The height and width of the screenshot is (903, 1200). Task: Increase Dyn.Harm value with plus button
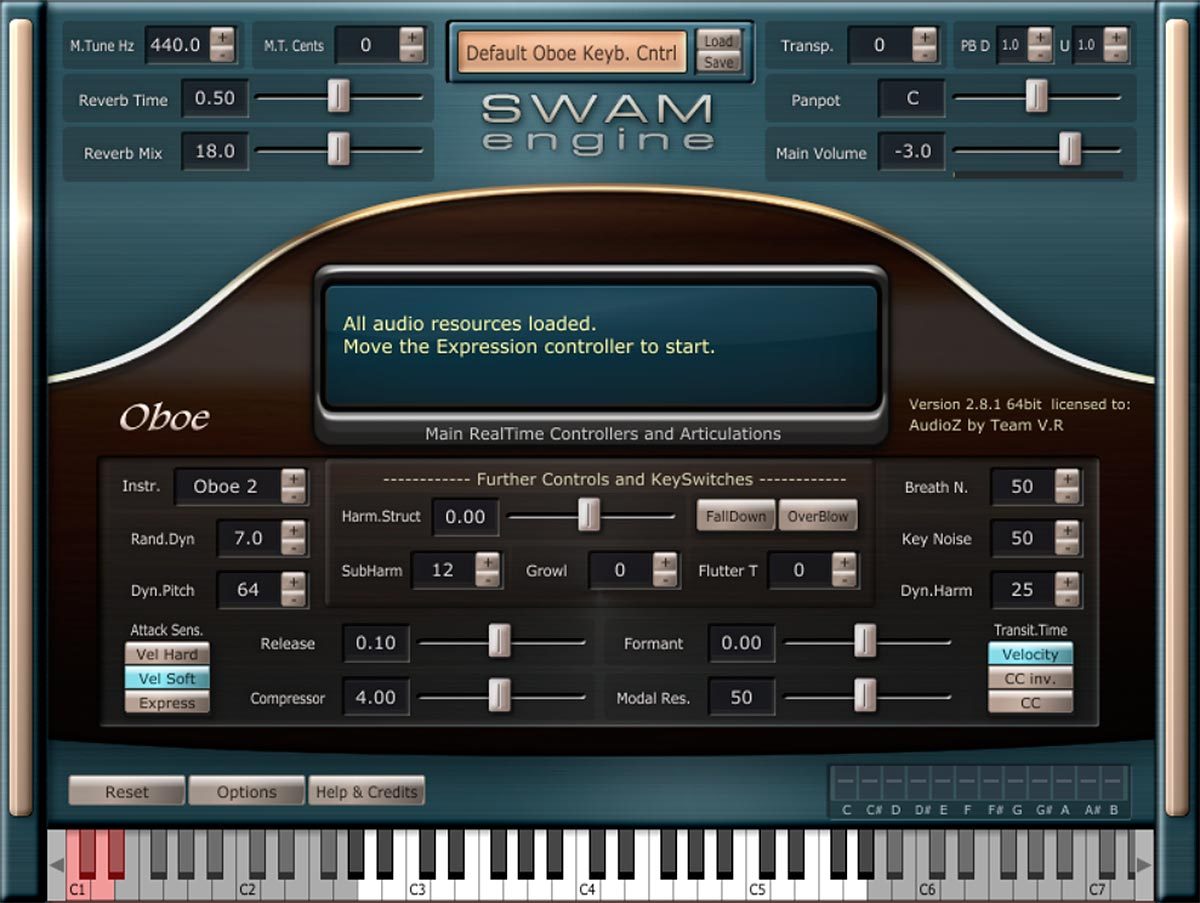click(1067, 581)
